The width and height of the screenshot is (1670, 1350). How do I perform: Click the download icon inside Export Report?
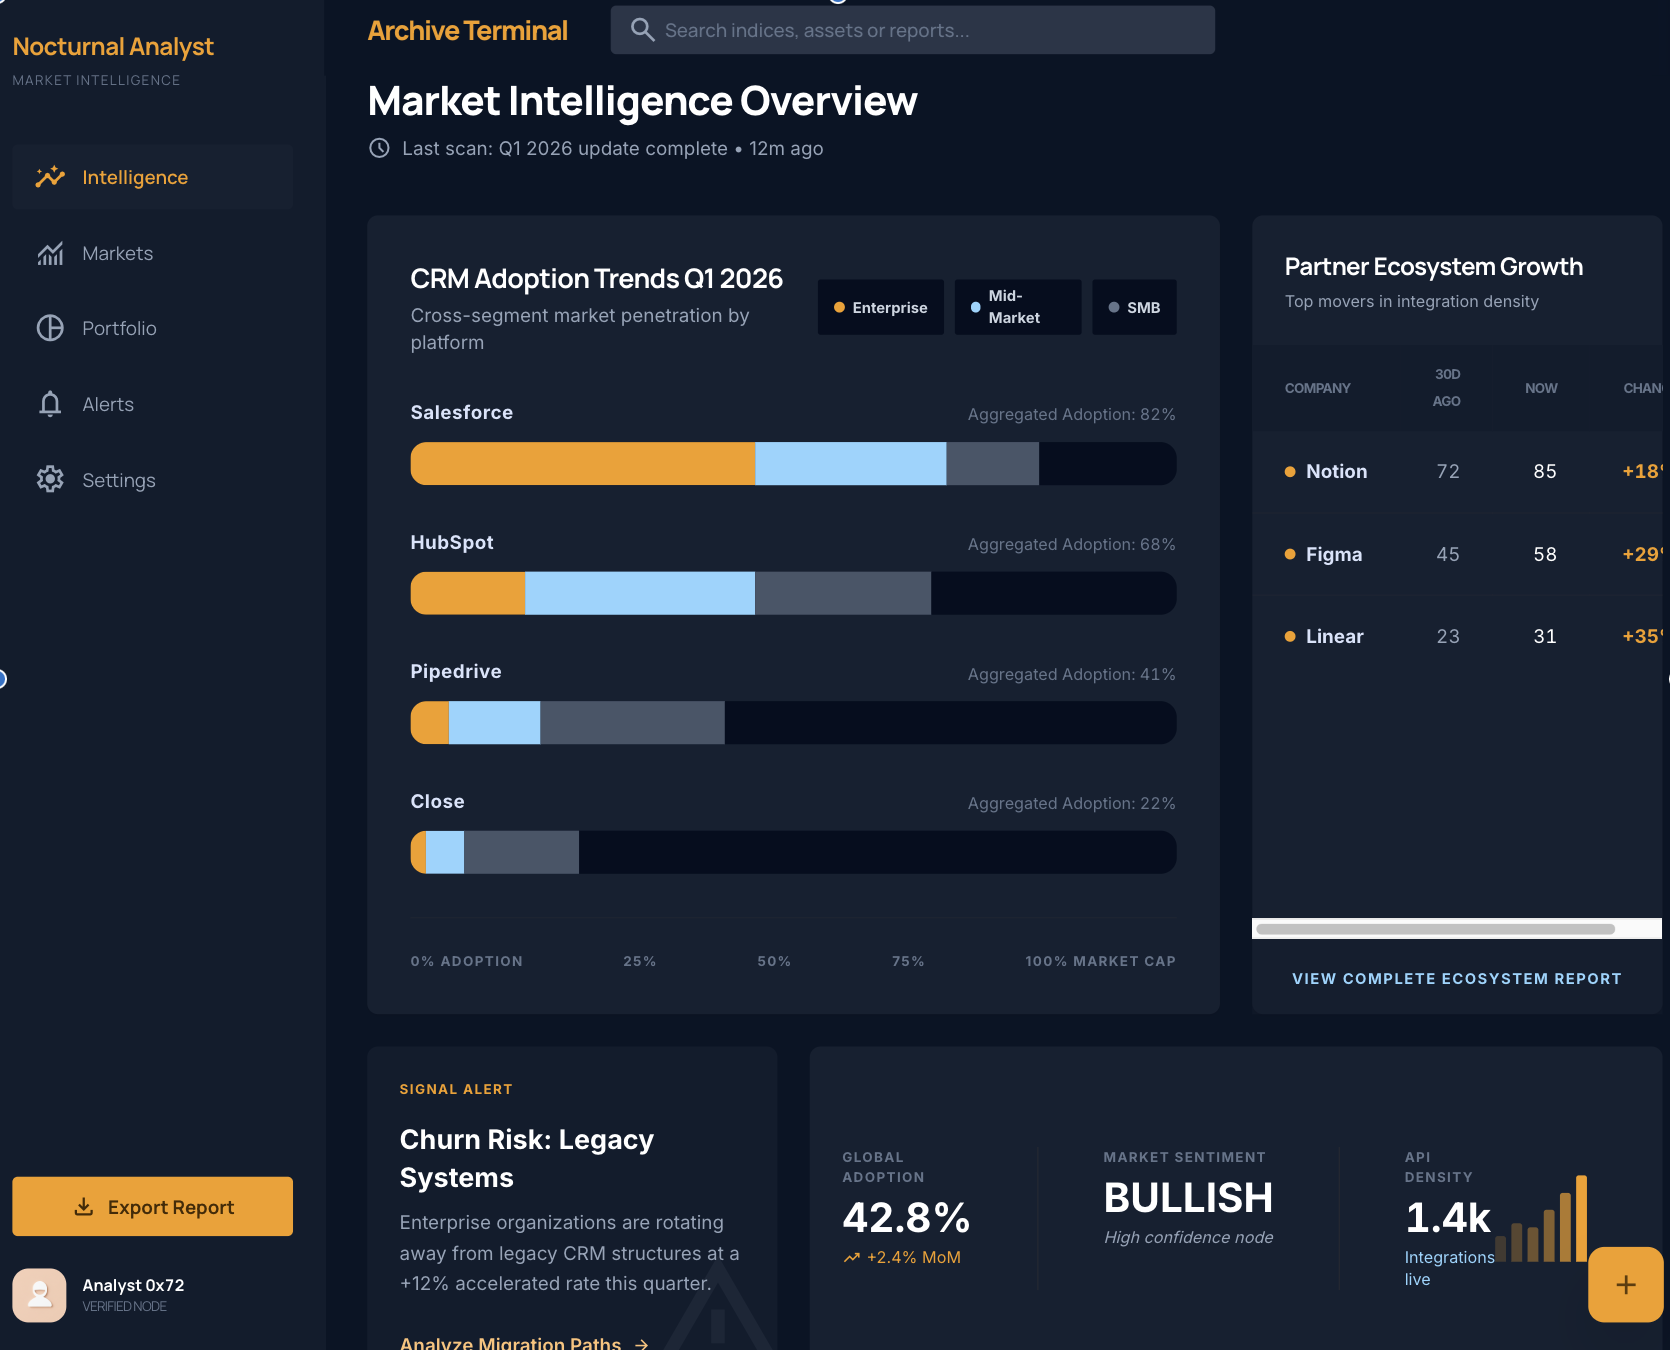click(83, 1206)
